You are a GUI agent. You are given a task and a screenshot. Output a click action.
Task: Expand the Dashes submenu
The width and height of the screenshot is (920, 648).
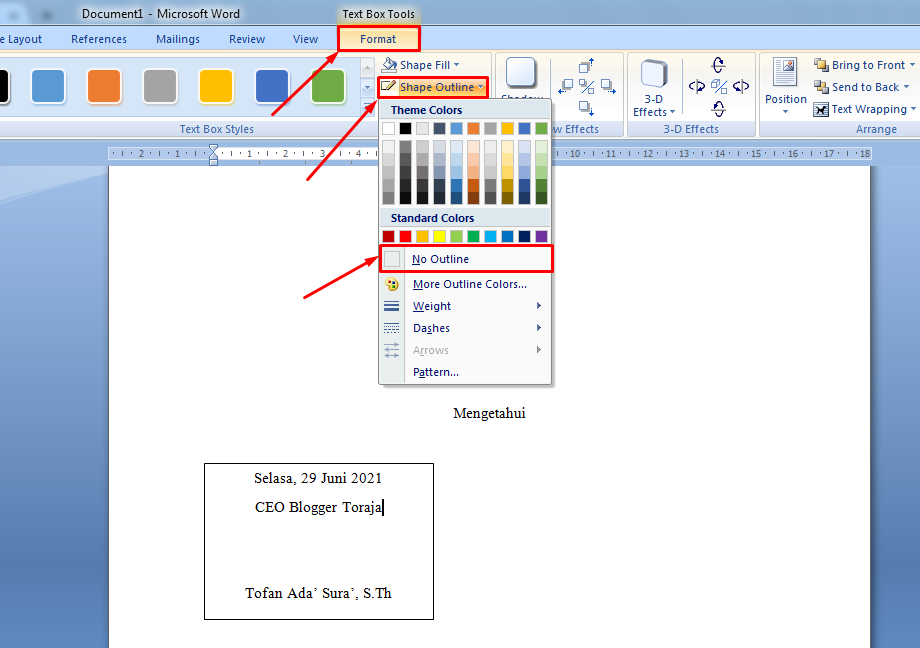pyautogui.click(x=432, y=327)
